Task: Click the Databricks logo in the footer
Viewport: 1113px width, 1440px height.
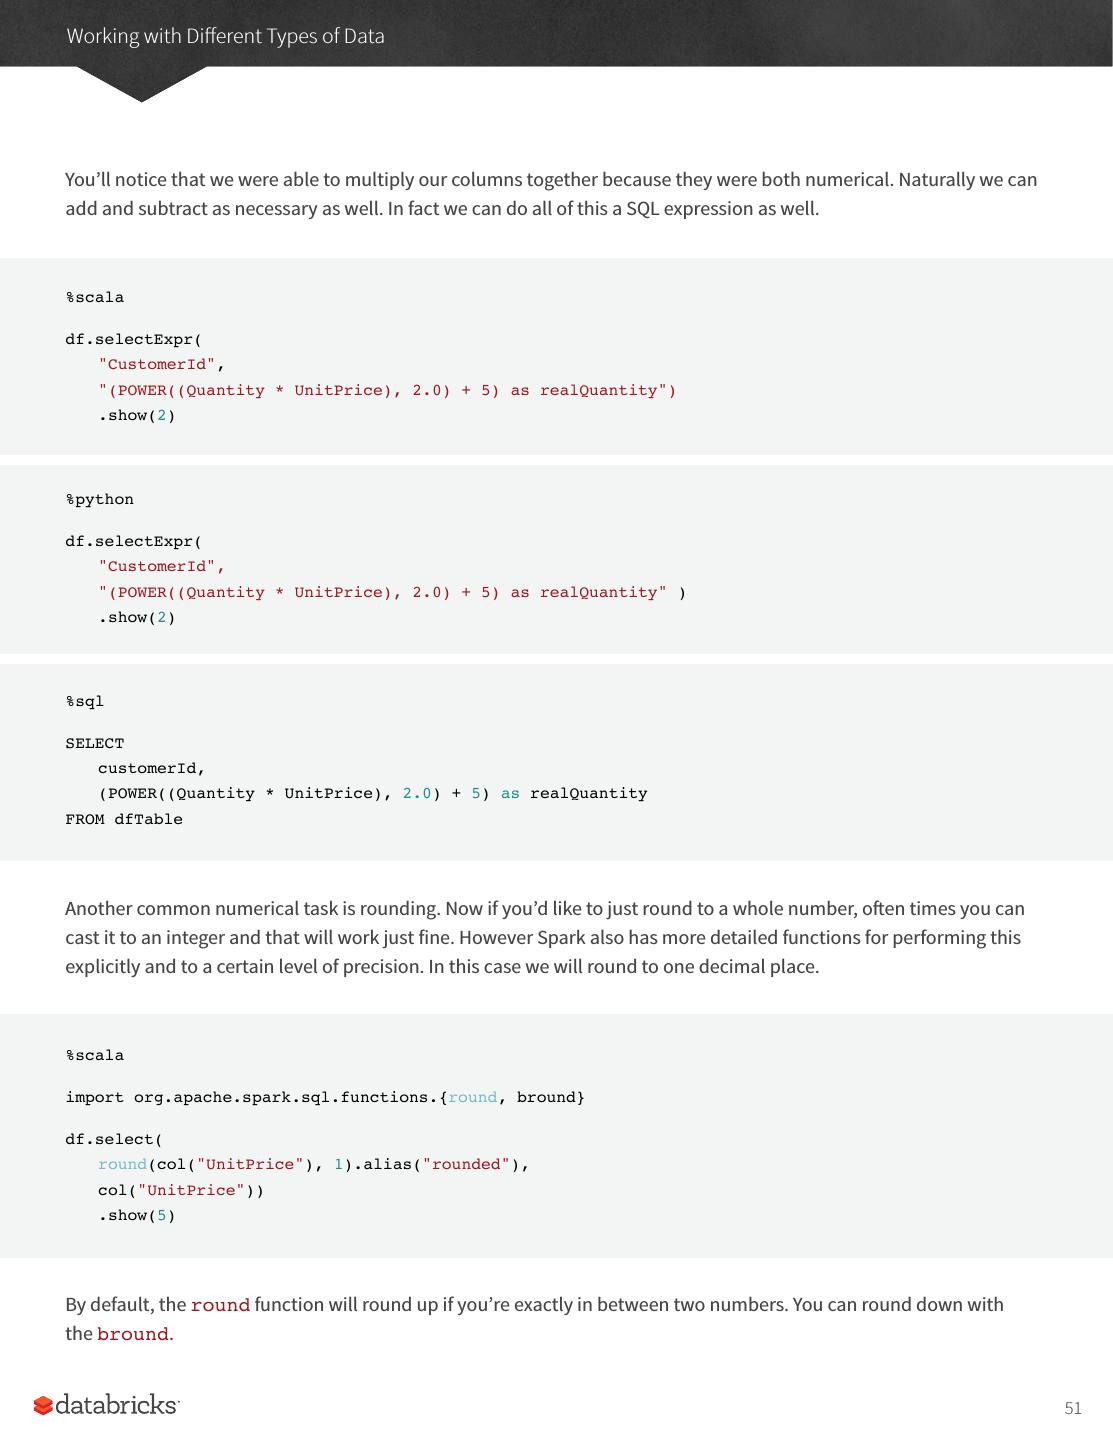Action: [x=106, y=1405]
